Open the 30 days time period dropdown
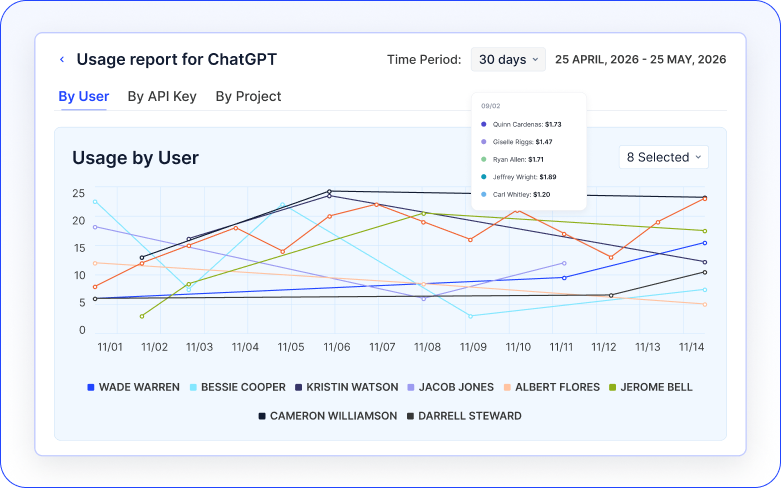Viewport: 781px width, 488px height. [x=508, y=59]
